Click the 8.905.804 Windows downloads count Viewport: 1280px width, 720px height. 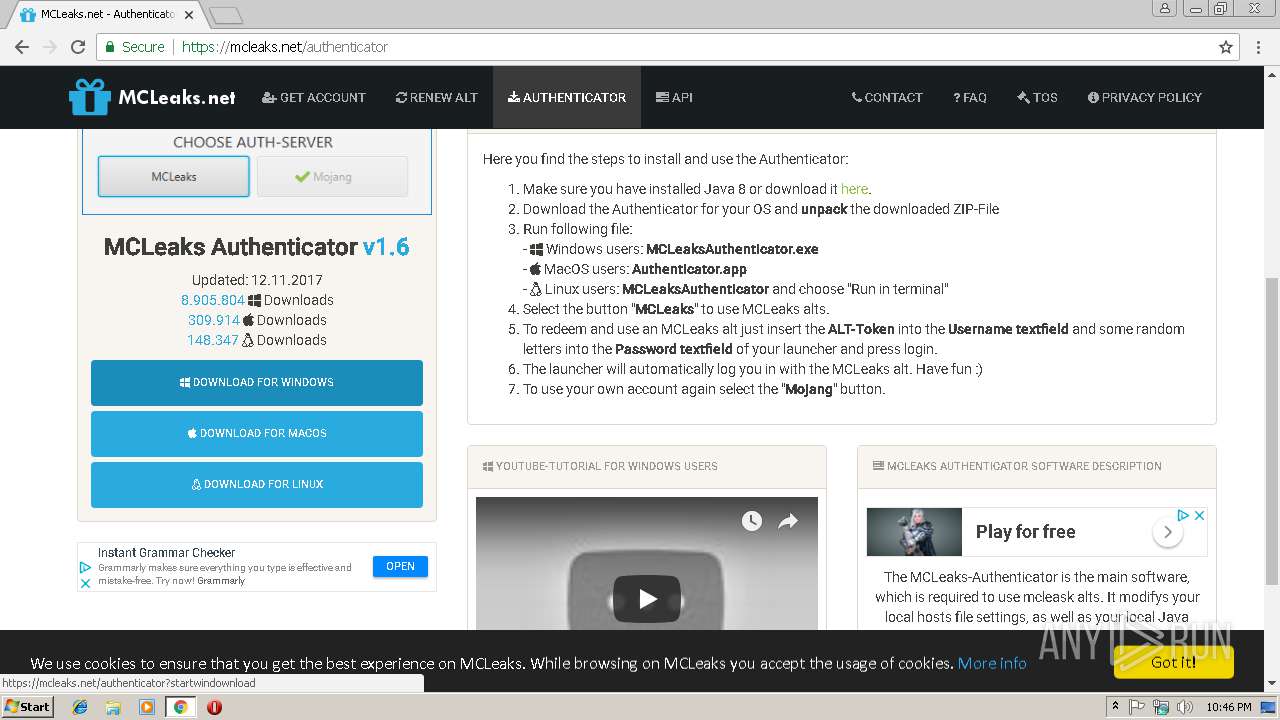point(212,300)
